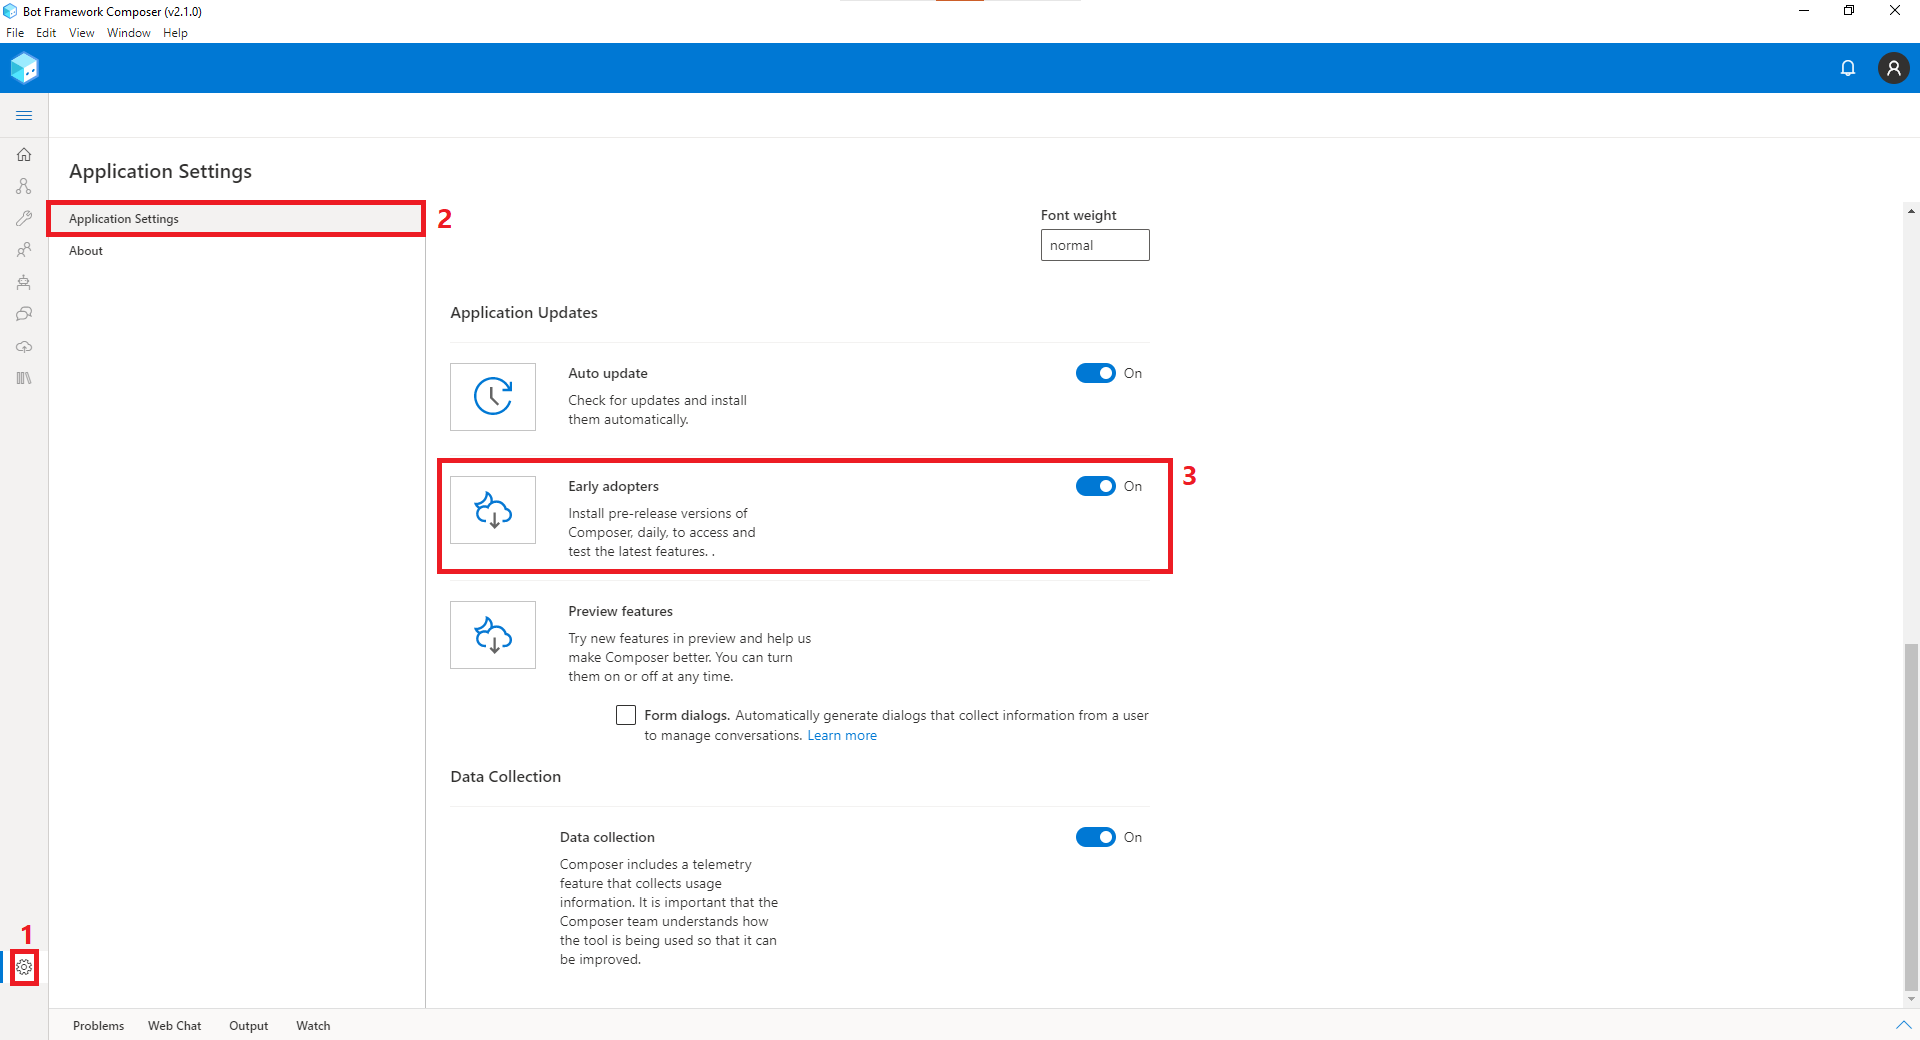The height and width of the screenshot is (1040, 1920).
Task: Click the 'Font weight' label
Action: point(1079,216)
